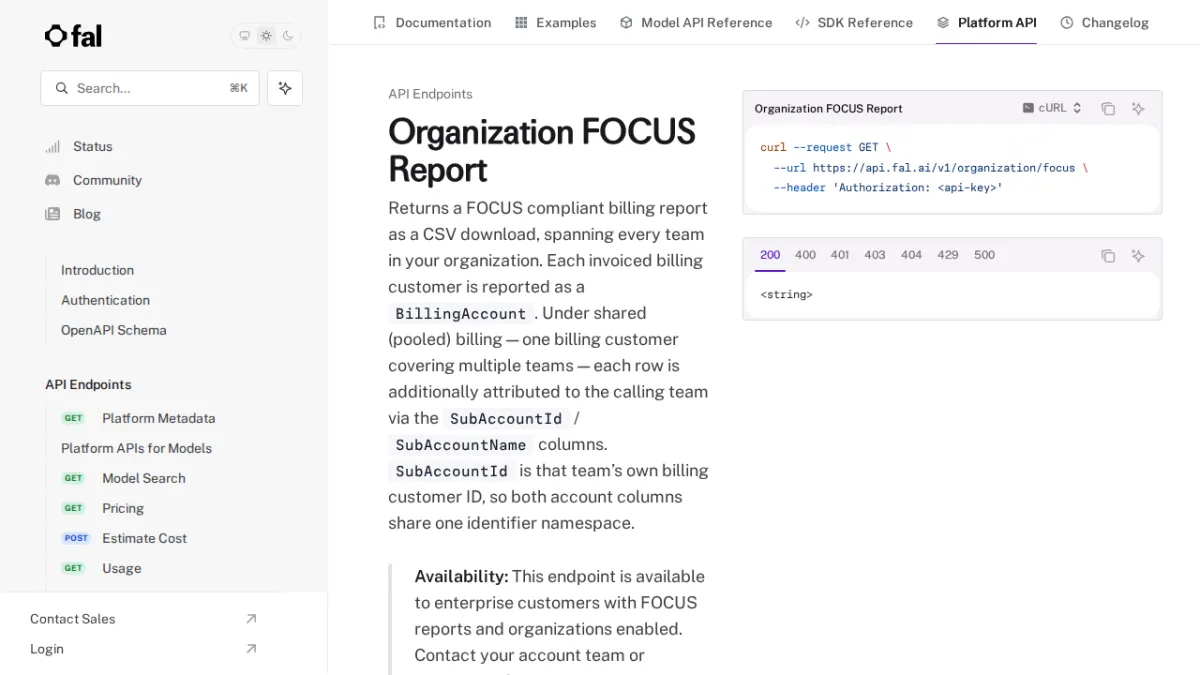Copy the cURL request code
The height and width of the screenshot is (675, 1200).
(x=1108, y=108)
